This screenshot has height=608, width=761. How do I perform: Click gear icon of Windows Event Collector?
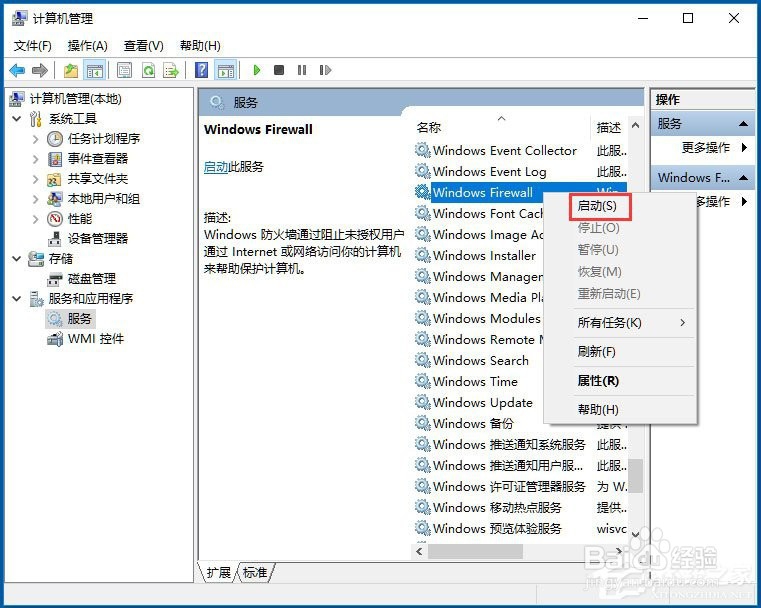[423, 150]
